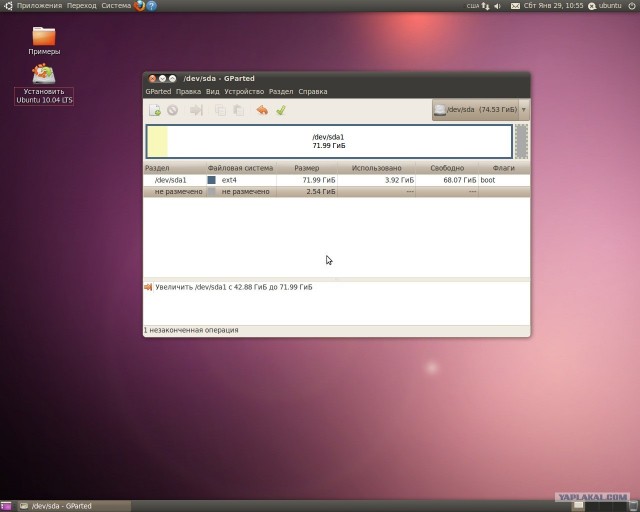Apply all operations with green checkmark

[281, 110]
